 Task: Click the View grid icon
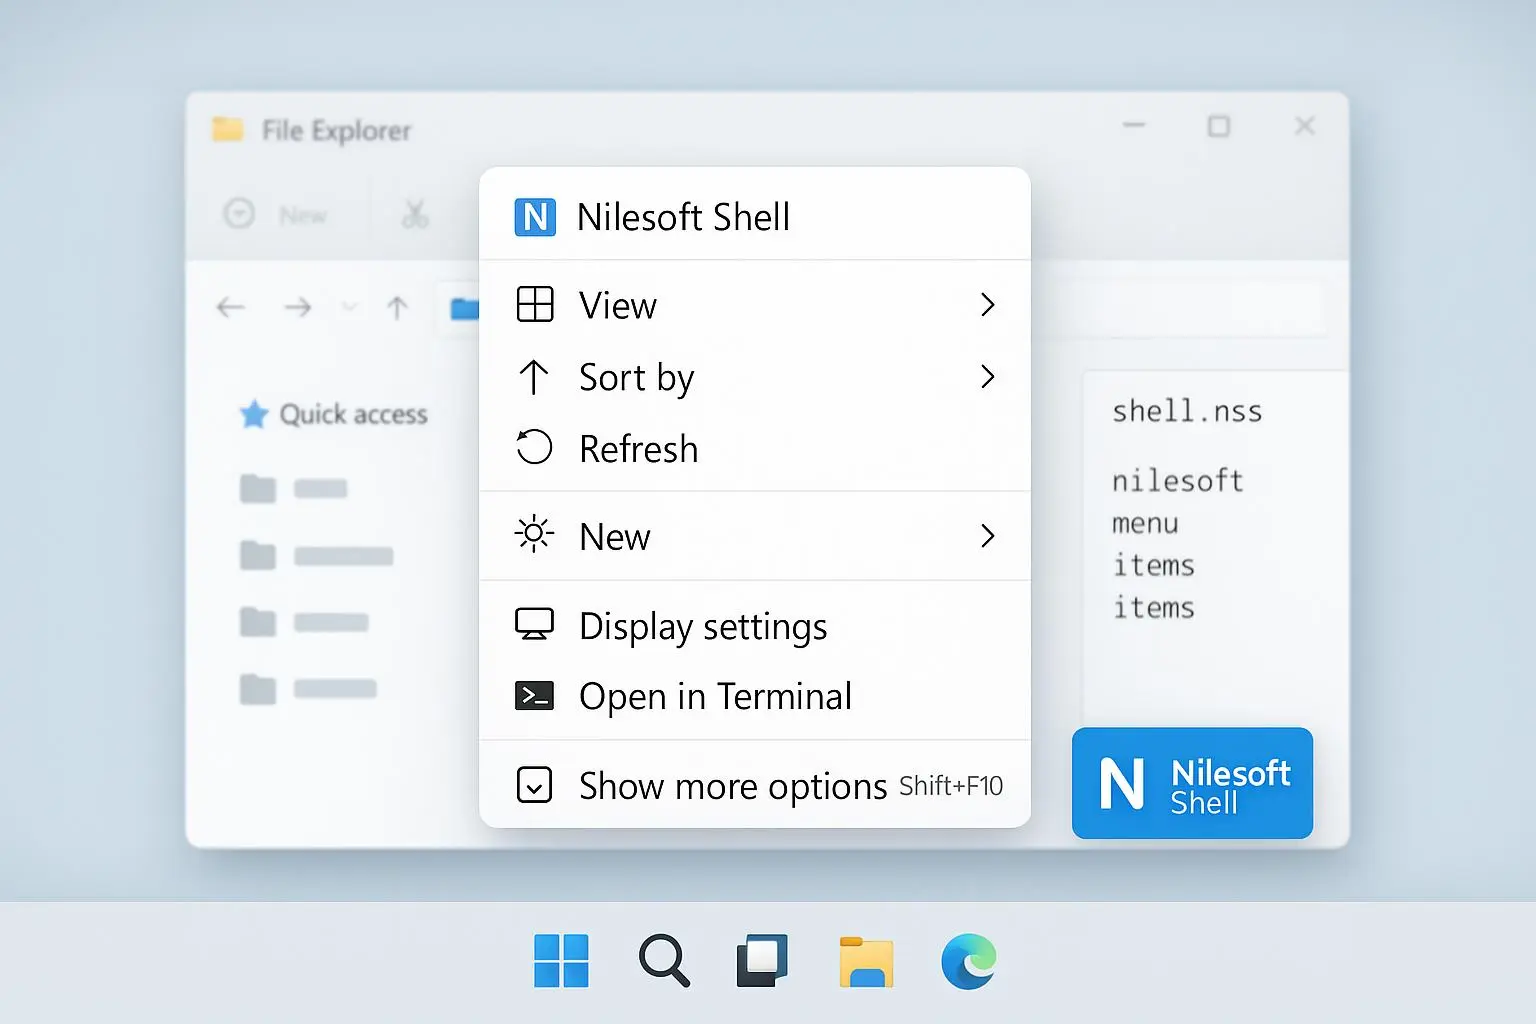534,304
